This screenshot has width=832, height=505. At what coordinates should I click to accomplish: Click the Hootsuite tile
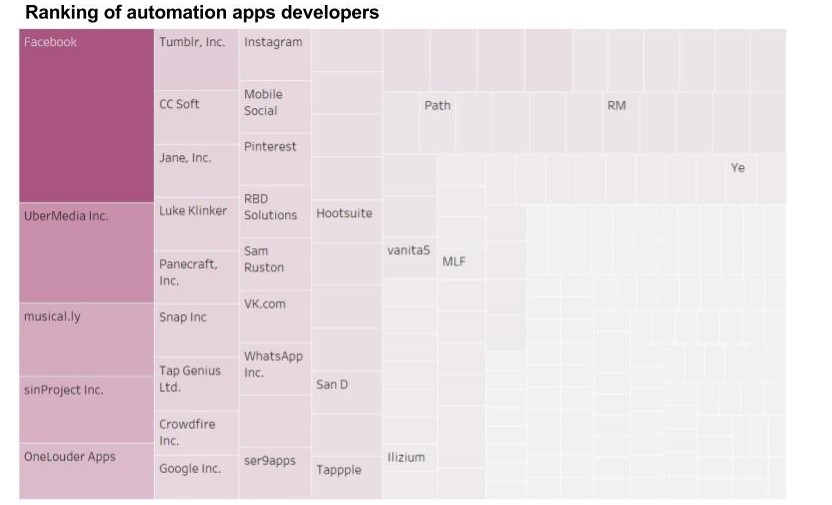coord(346,221)
